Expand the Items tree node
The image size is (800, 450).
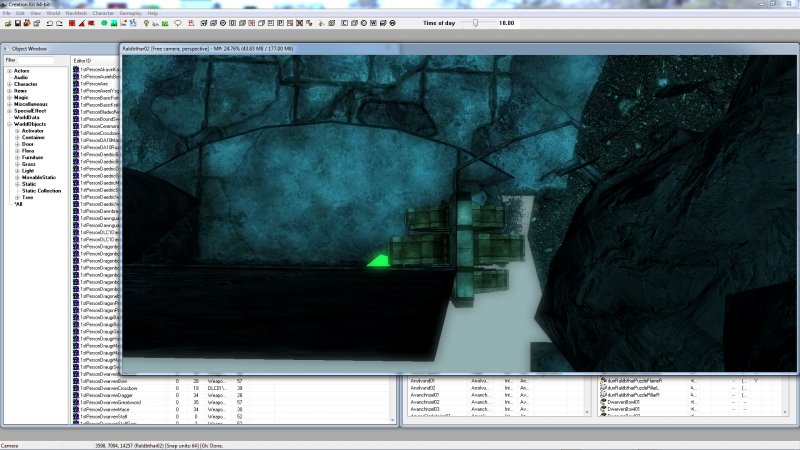10,91
